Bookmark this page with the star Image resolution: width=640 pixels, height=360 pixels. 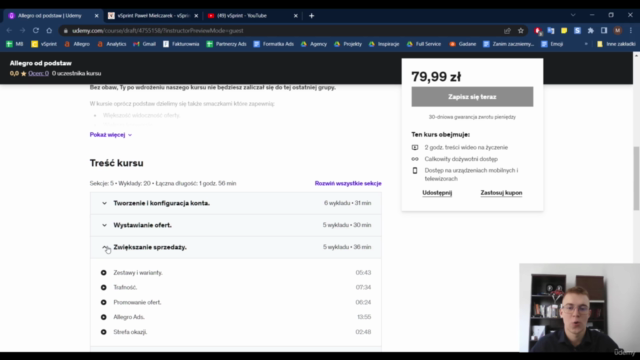[x=520, y=31]
